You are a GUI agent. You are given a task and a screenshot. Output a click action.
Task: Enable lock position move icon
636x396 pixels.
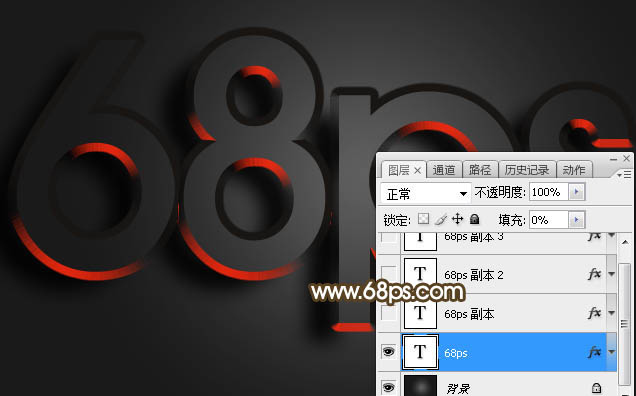[458, 219]
